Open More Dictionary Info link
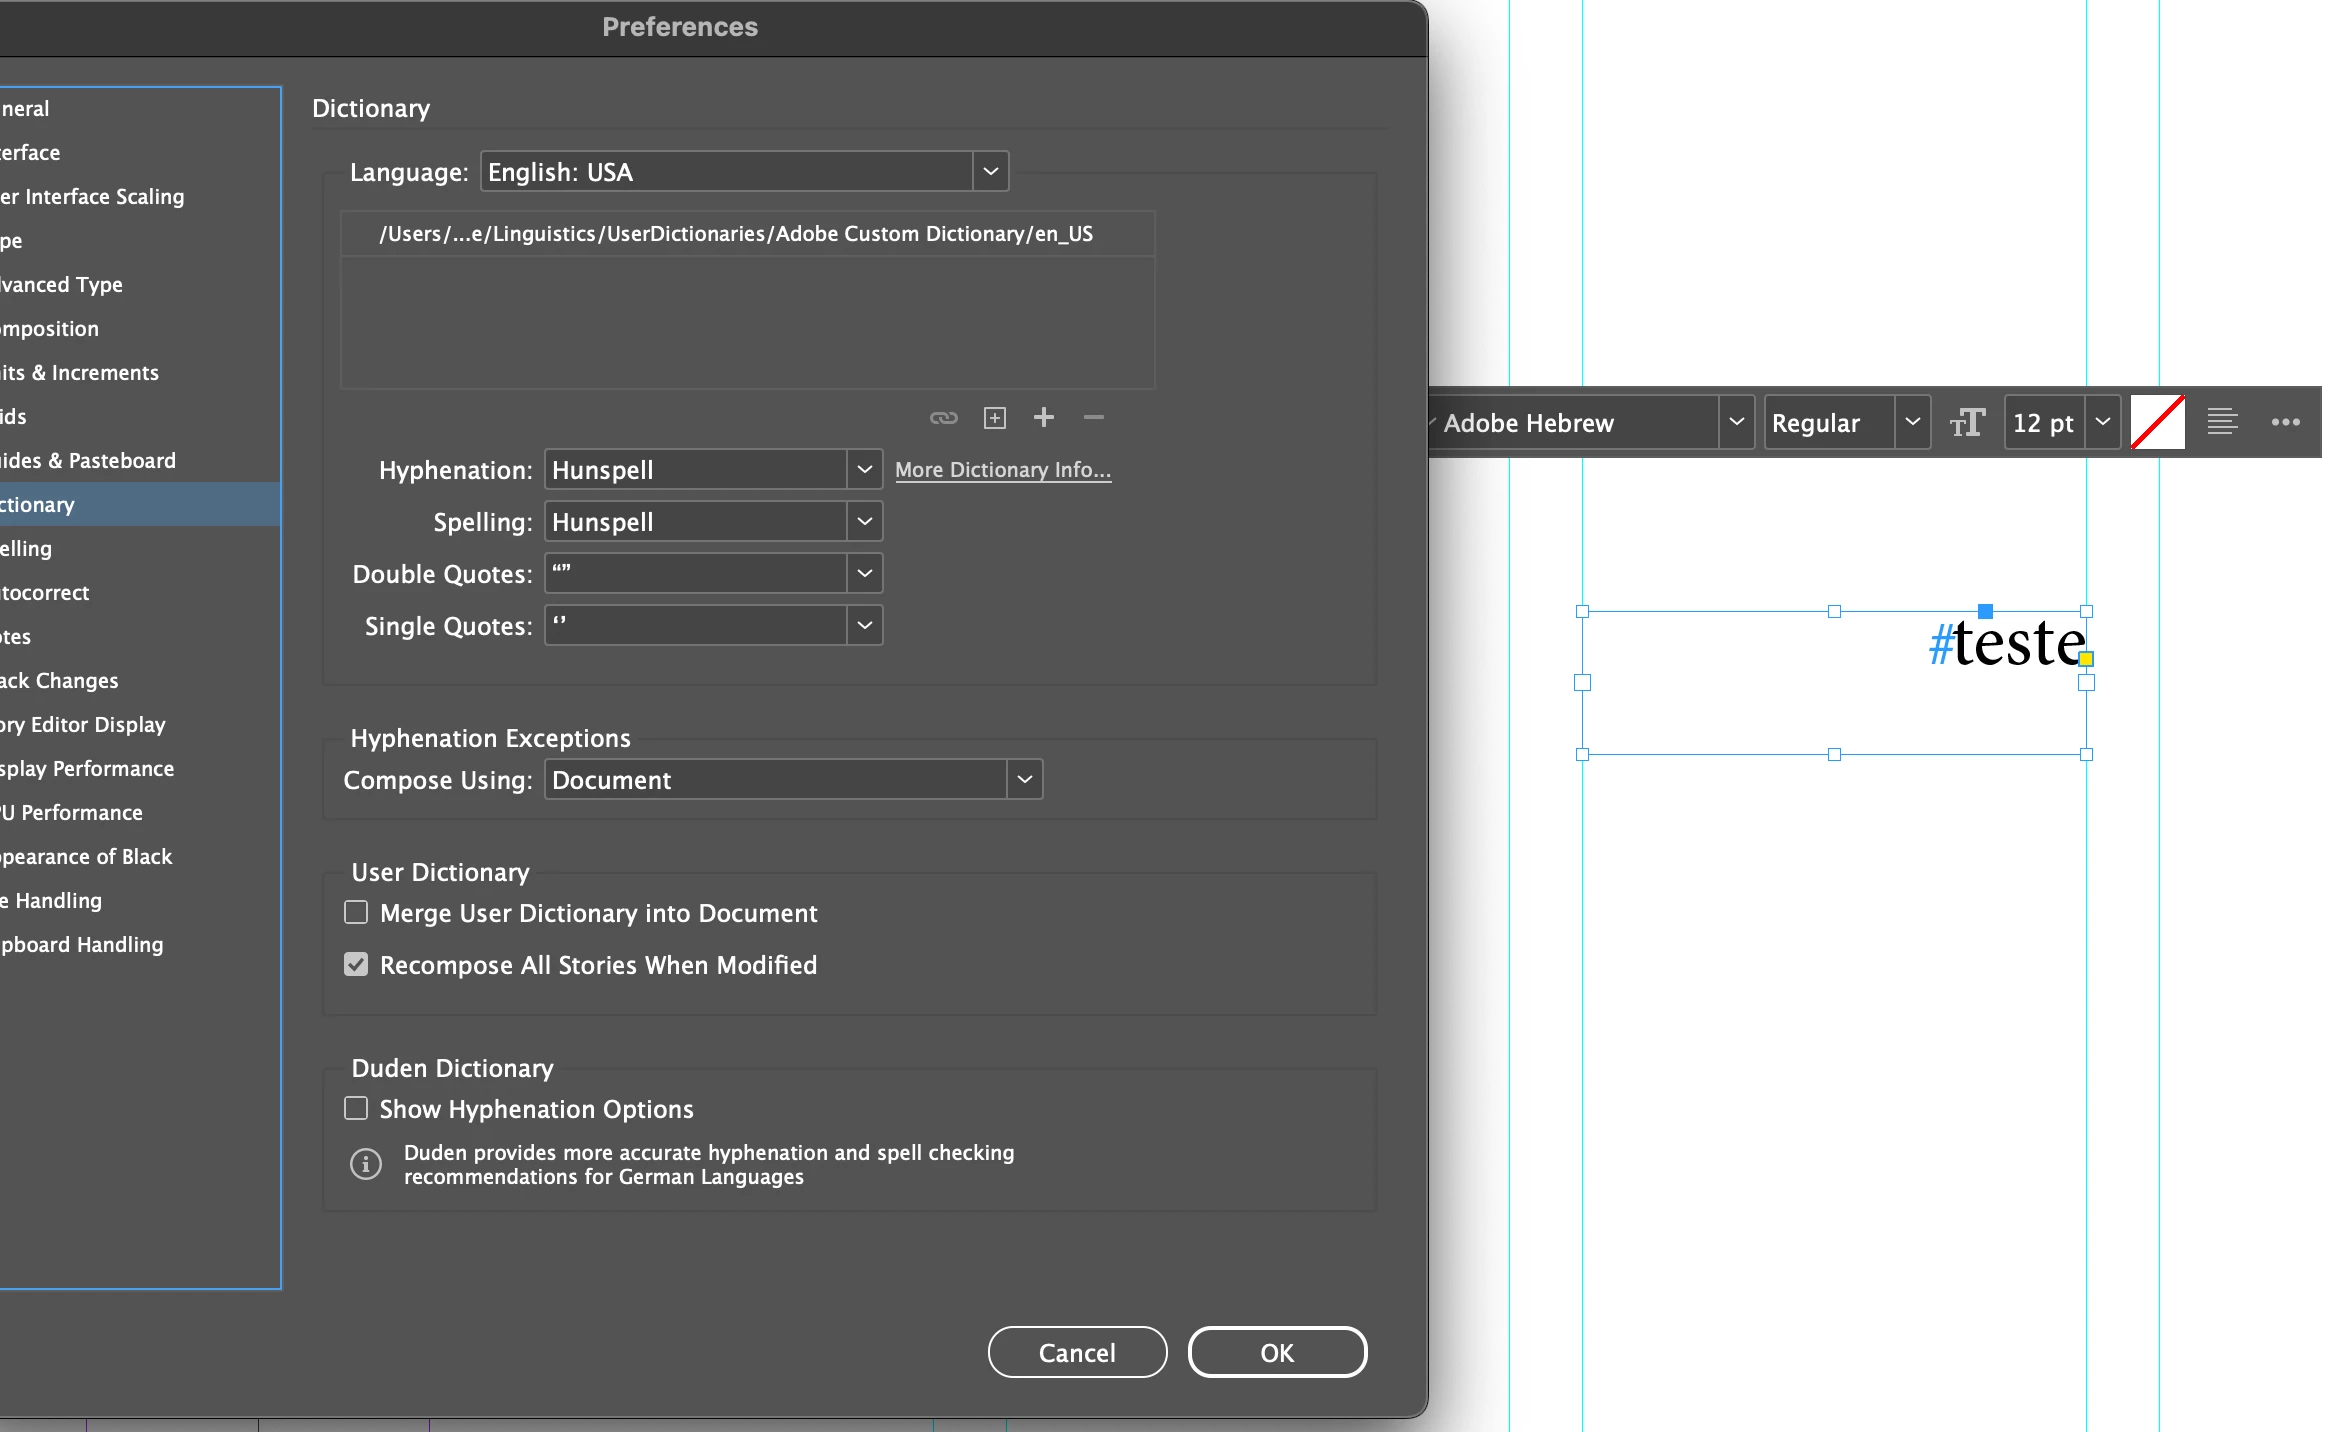The width and height of the screenshot is (2334, 1432). [1002, 470]
